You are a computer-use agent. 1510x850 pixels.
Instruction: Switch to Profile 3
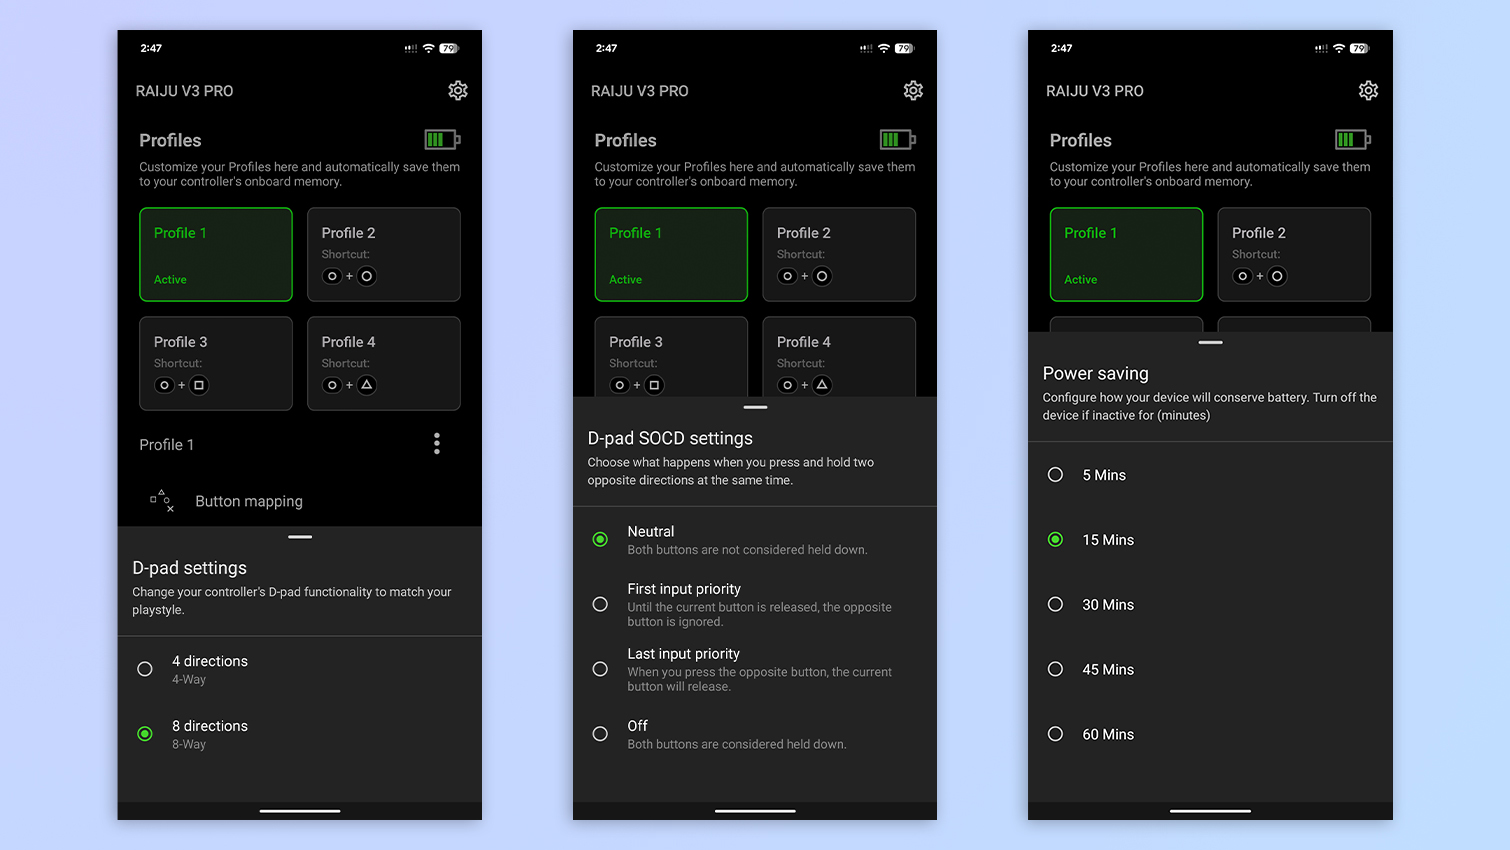coord(216,363)
